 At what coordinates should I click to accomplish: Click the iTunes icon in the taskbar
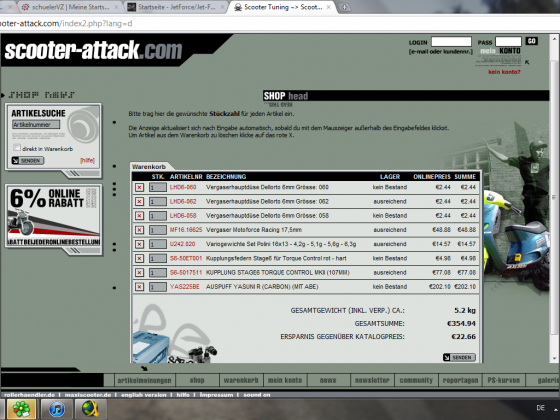[x=56, y=409]
